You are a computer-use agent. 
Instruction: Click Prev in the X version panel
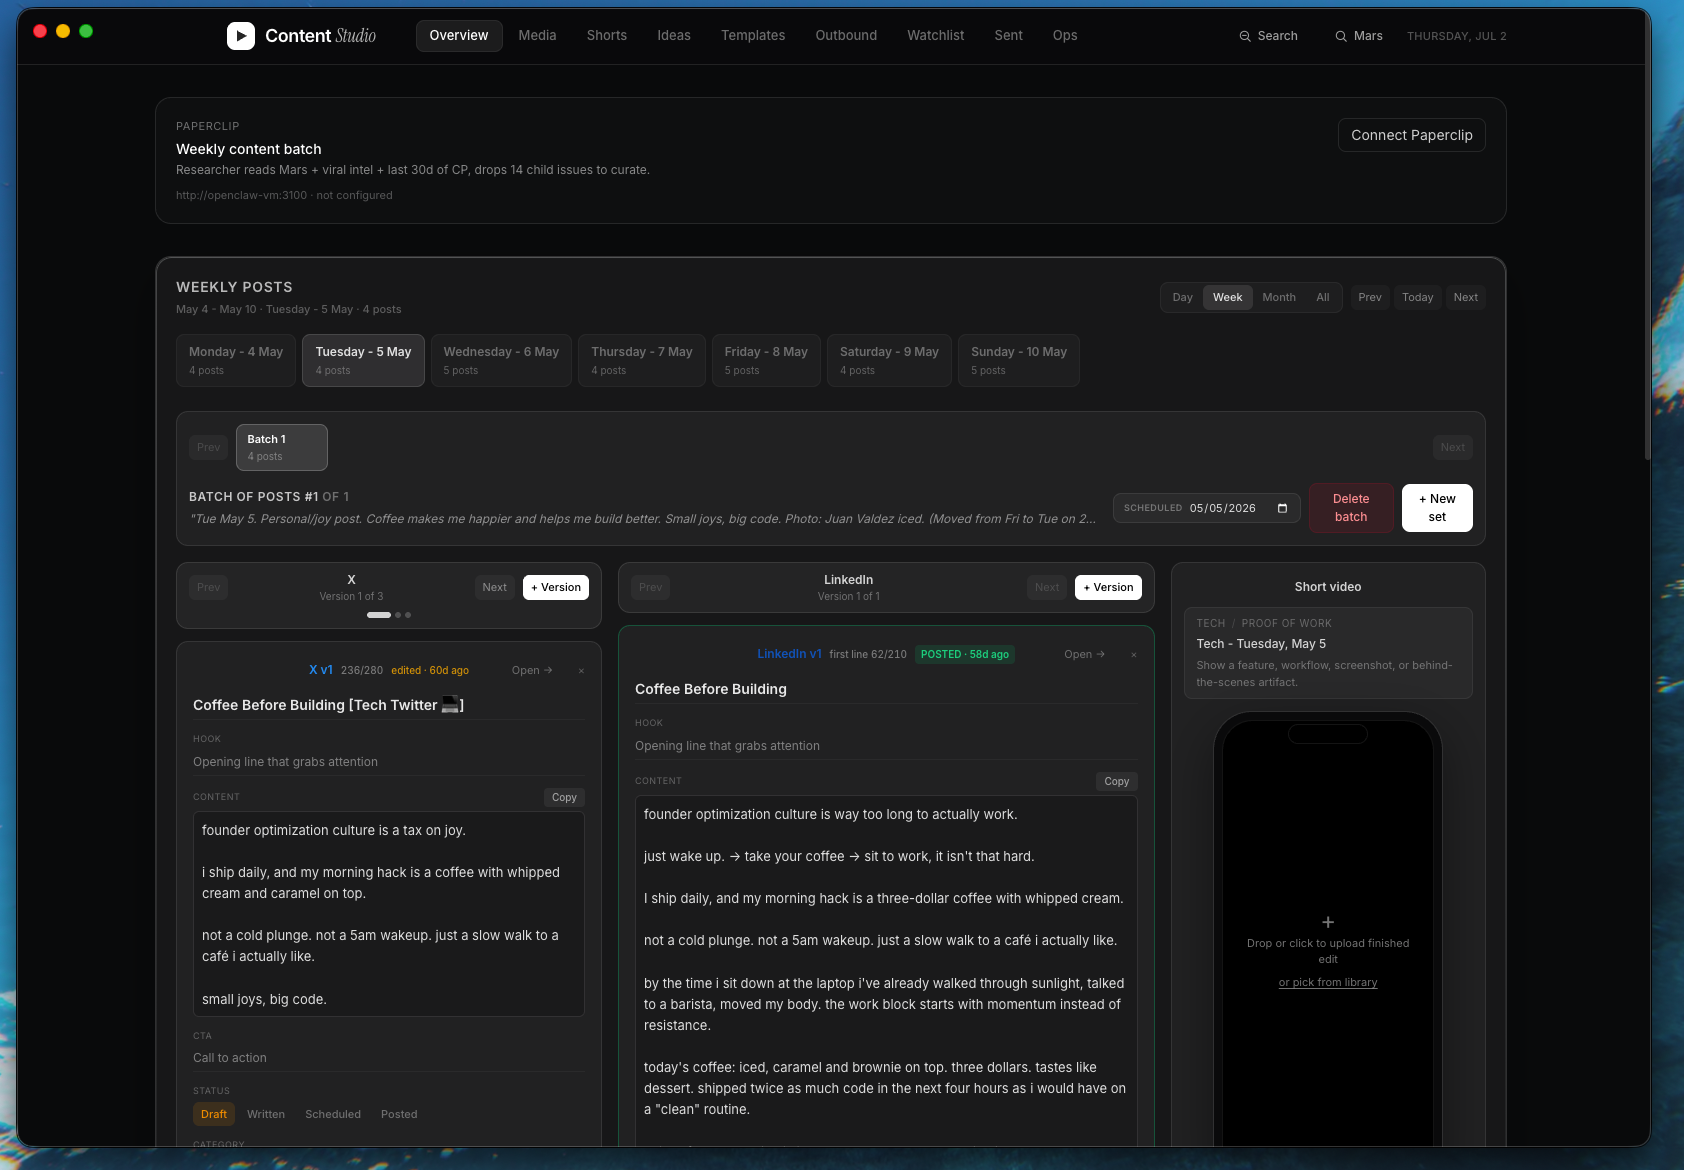(208, 588)
